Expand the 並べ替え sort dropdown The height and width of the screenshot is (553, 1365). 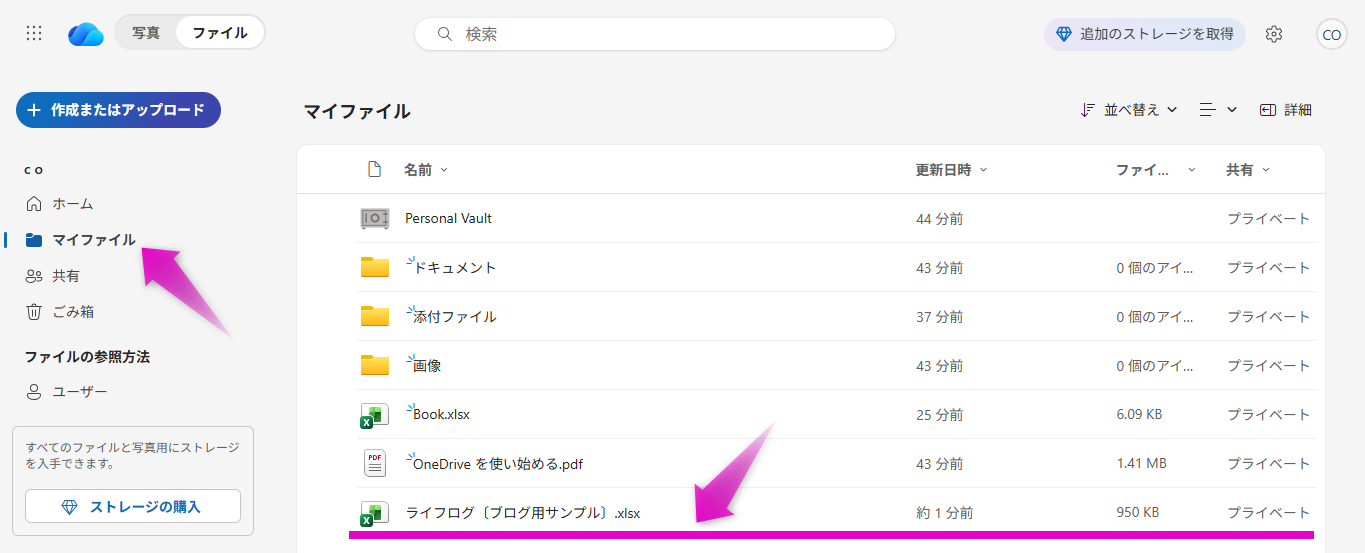[x=1129, y=110]
